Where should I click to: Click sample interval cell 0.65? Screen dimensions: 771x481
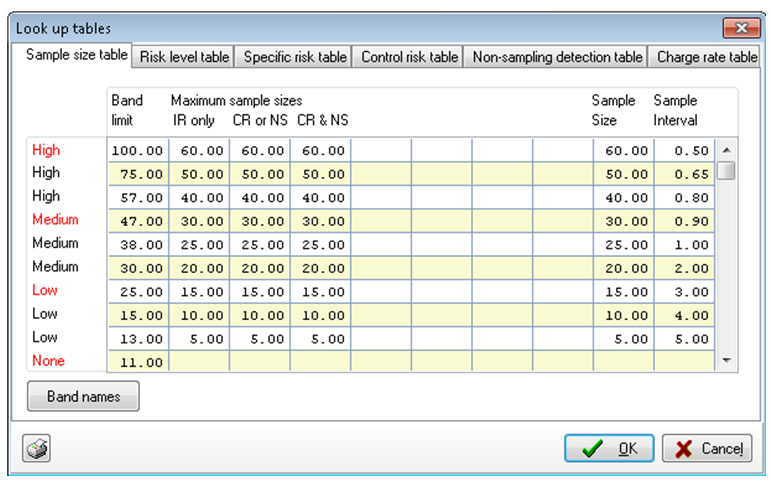[684, 174]
